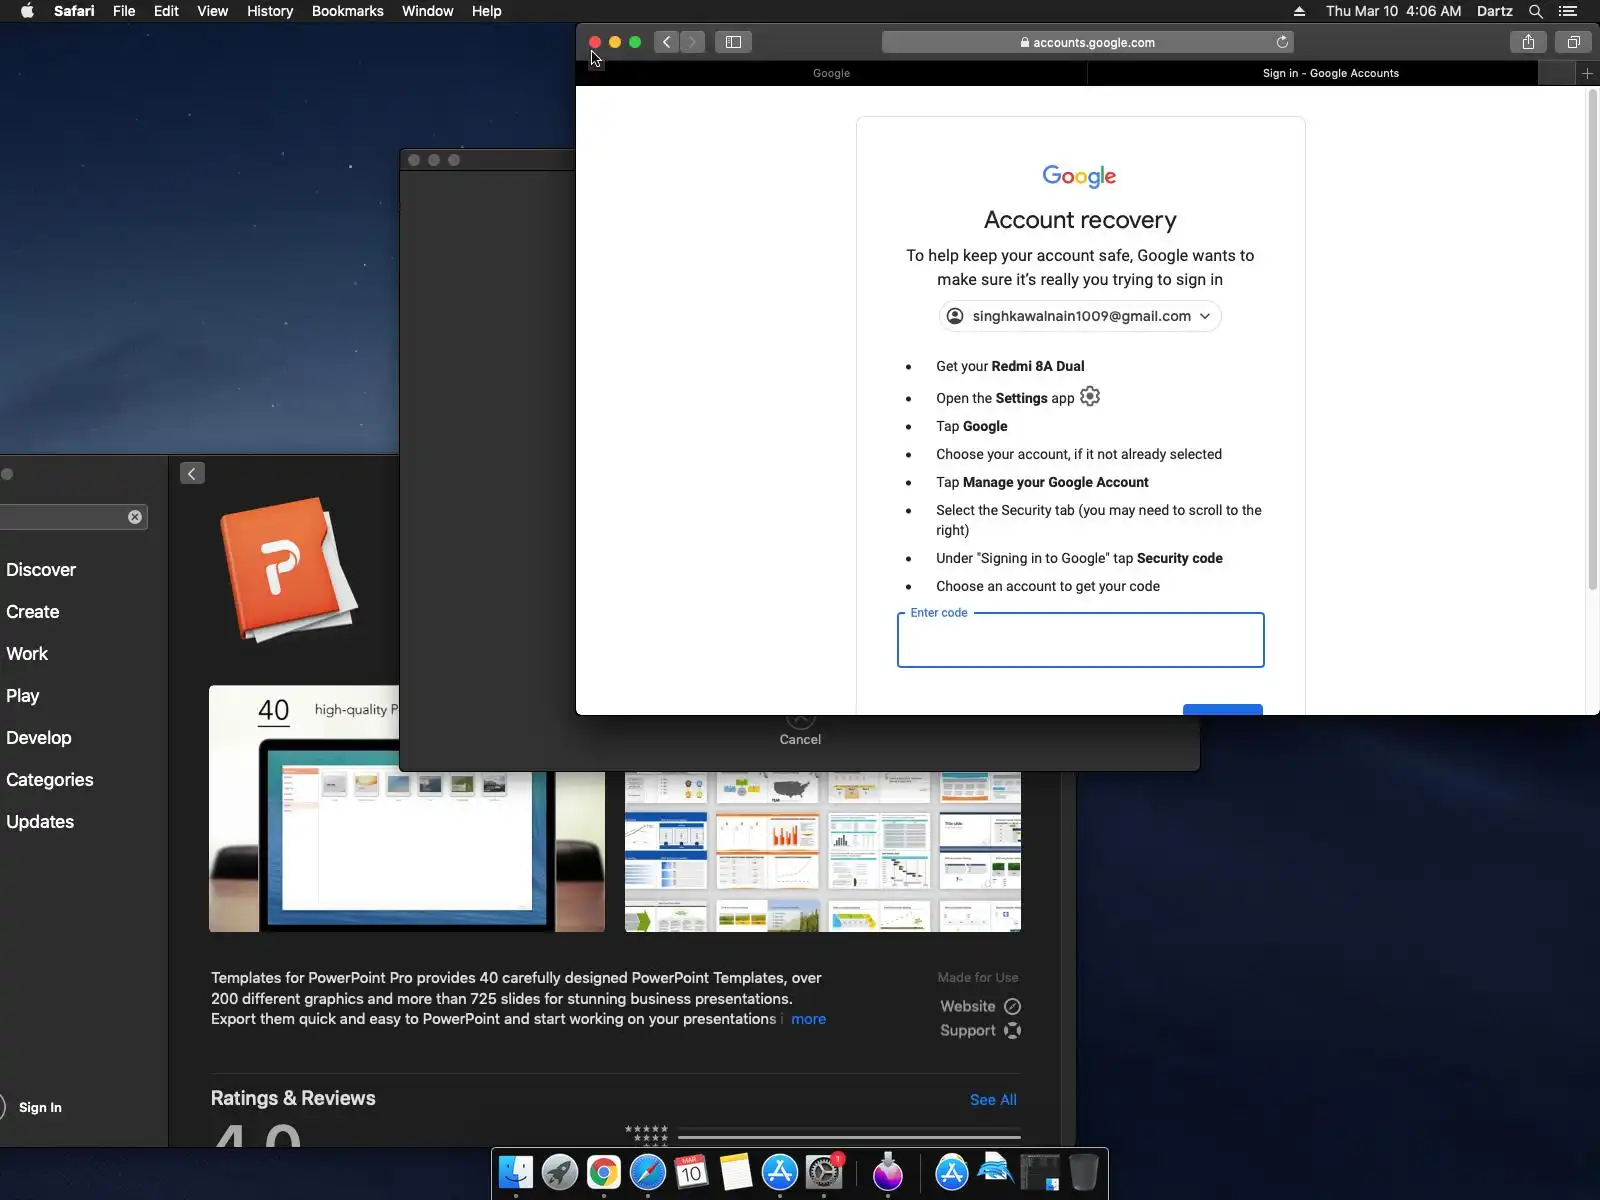1600x1200 pixels.
Task: Open the View menu
Action: click(212, 11)
